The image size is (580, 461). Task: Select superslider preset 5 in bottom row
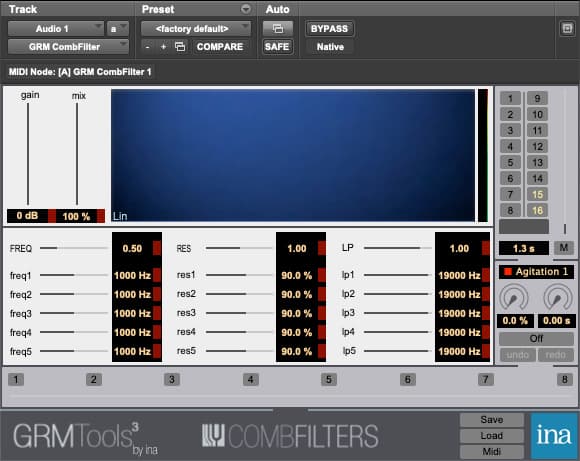click(329, 379)
